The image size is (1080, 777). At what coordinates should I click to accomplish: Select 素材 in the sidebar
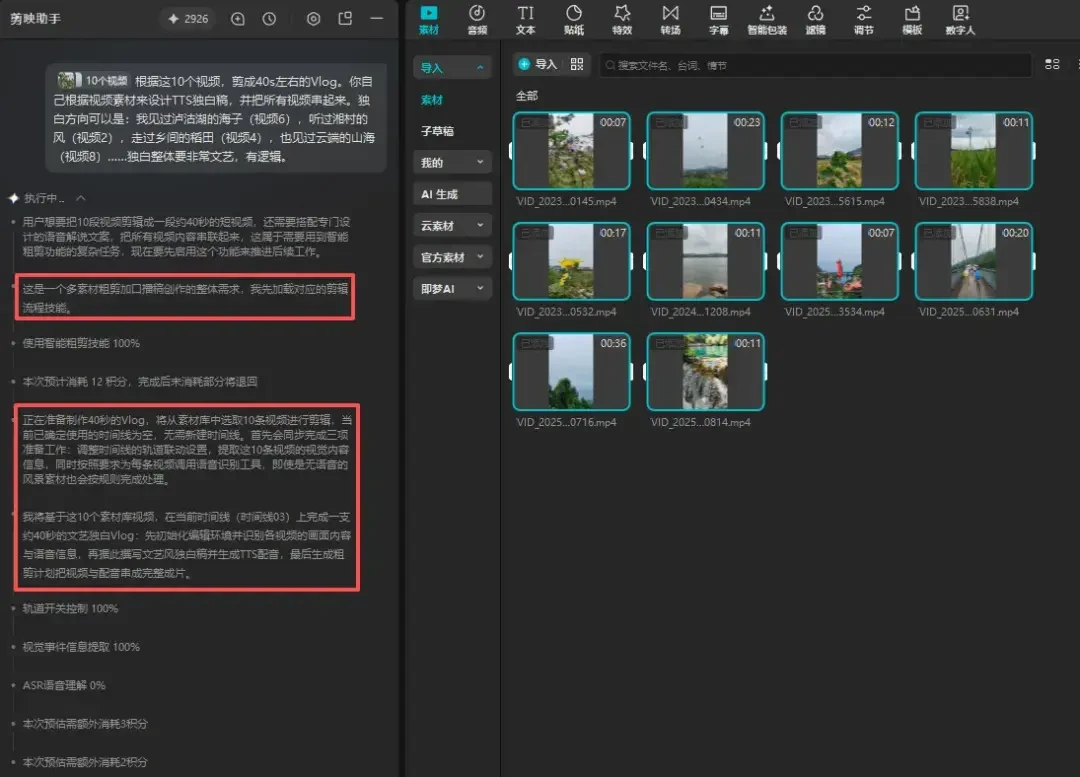[x=432, y=100]
